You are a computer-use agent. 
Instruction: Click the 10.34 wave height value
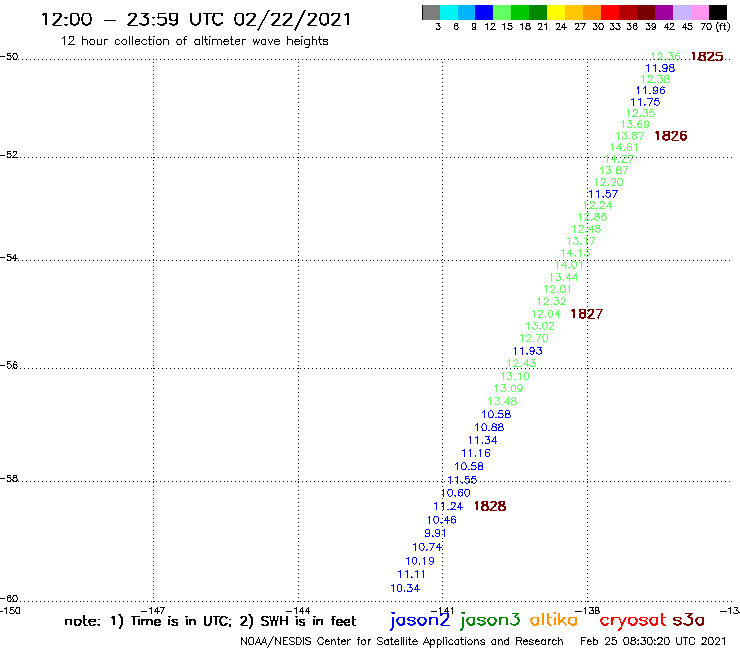tap(405, 588)
